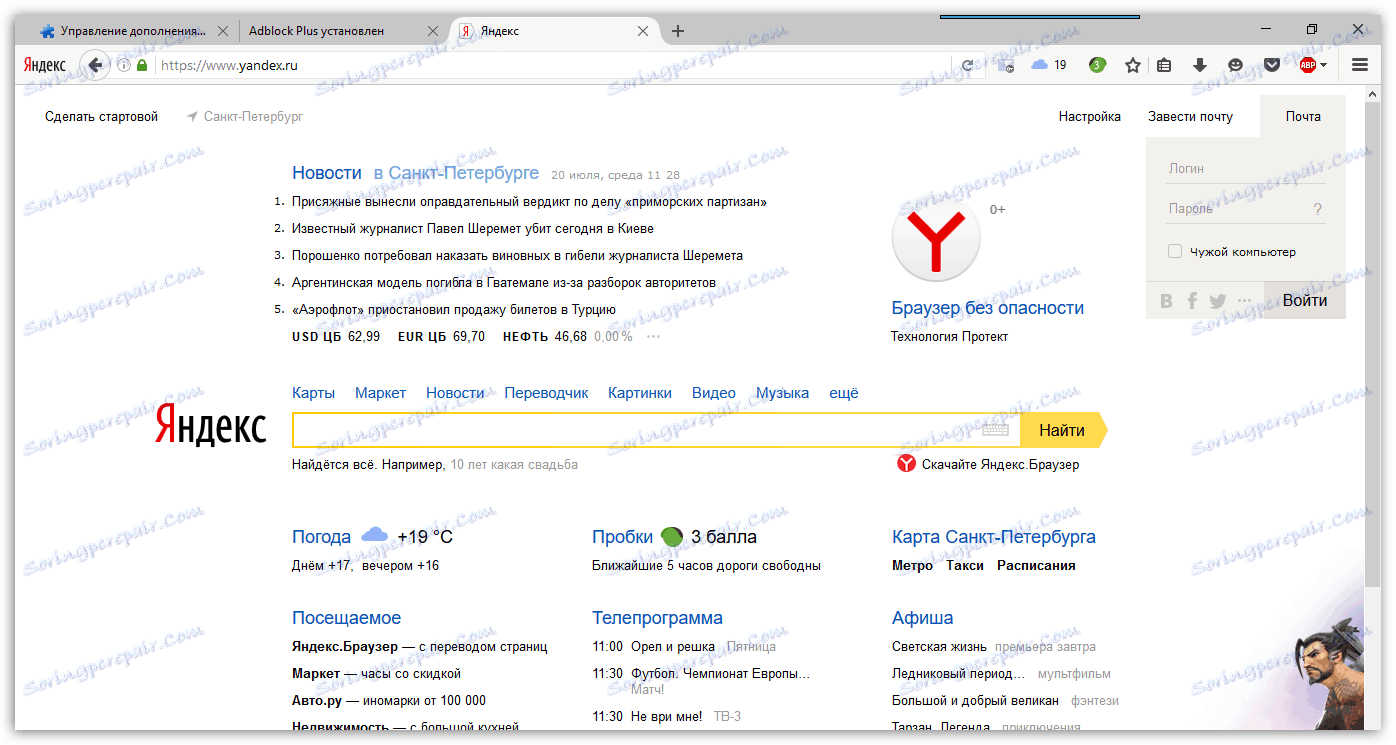The height and width of the screenshot is (745, 1396).
Task: Open the virtual keyboard icon in search
Action: click(996, 430)
